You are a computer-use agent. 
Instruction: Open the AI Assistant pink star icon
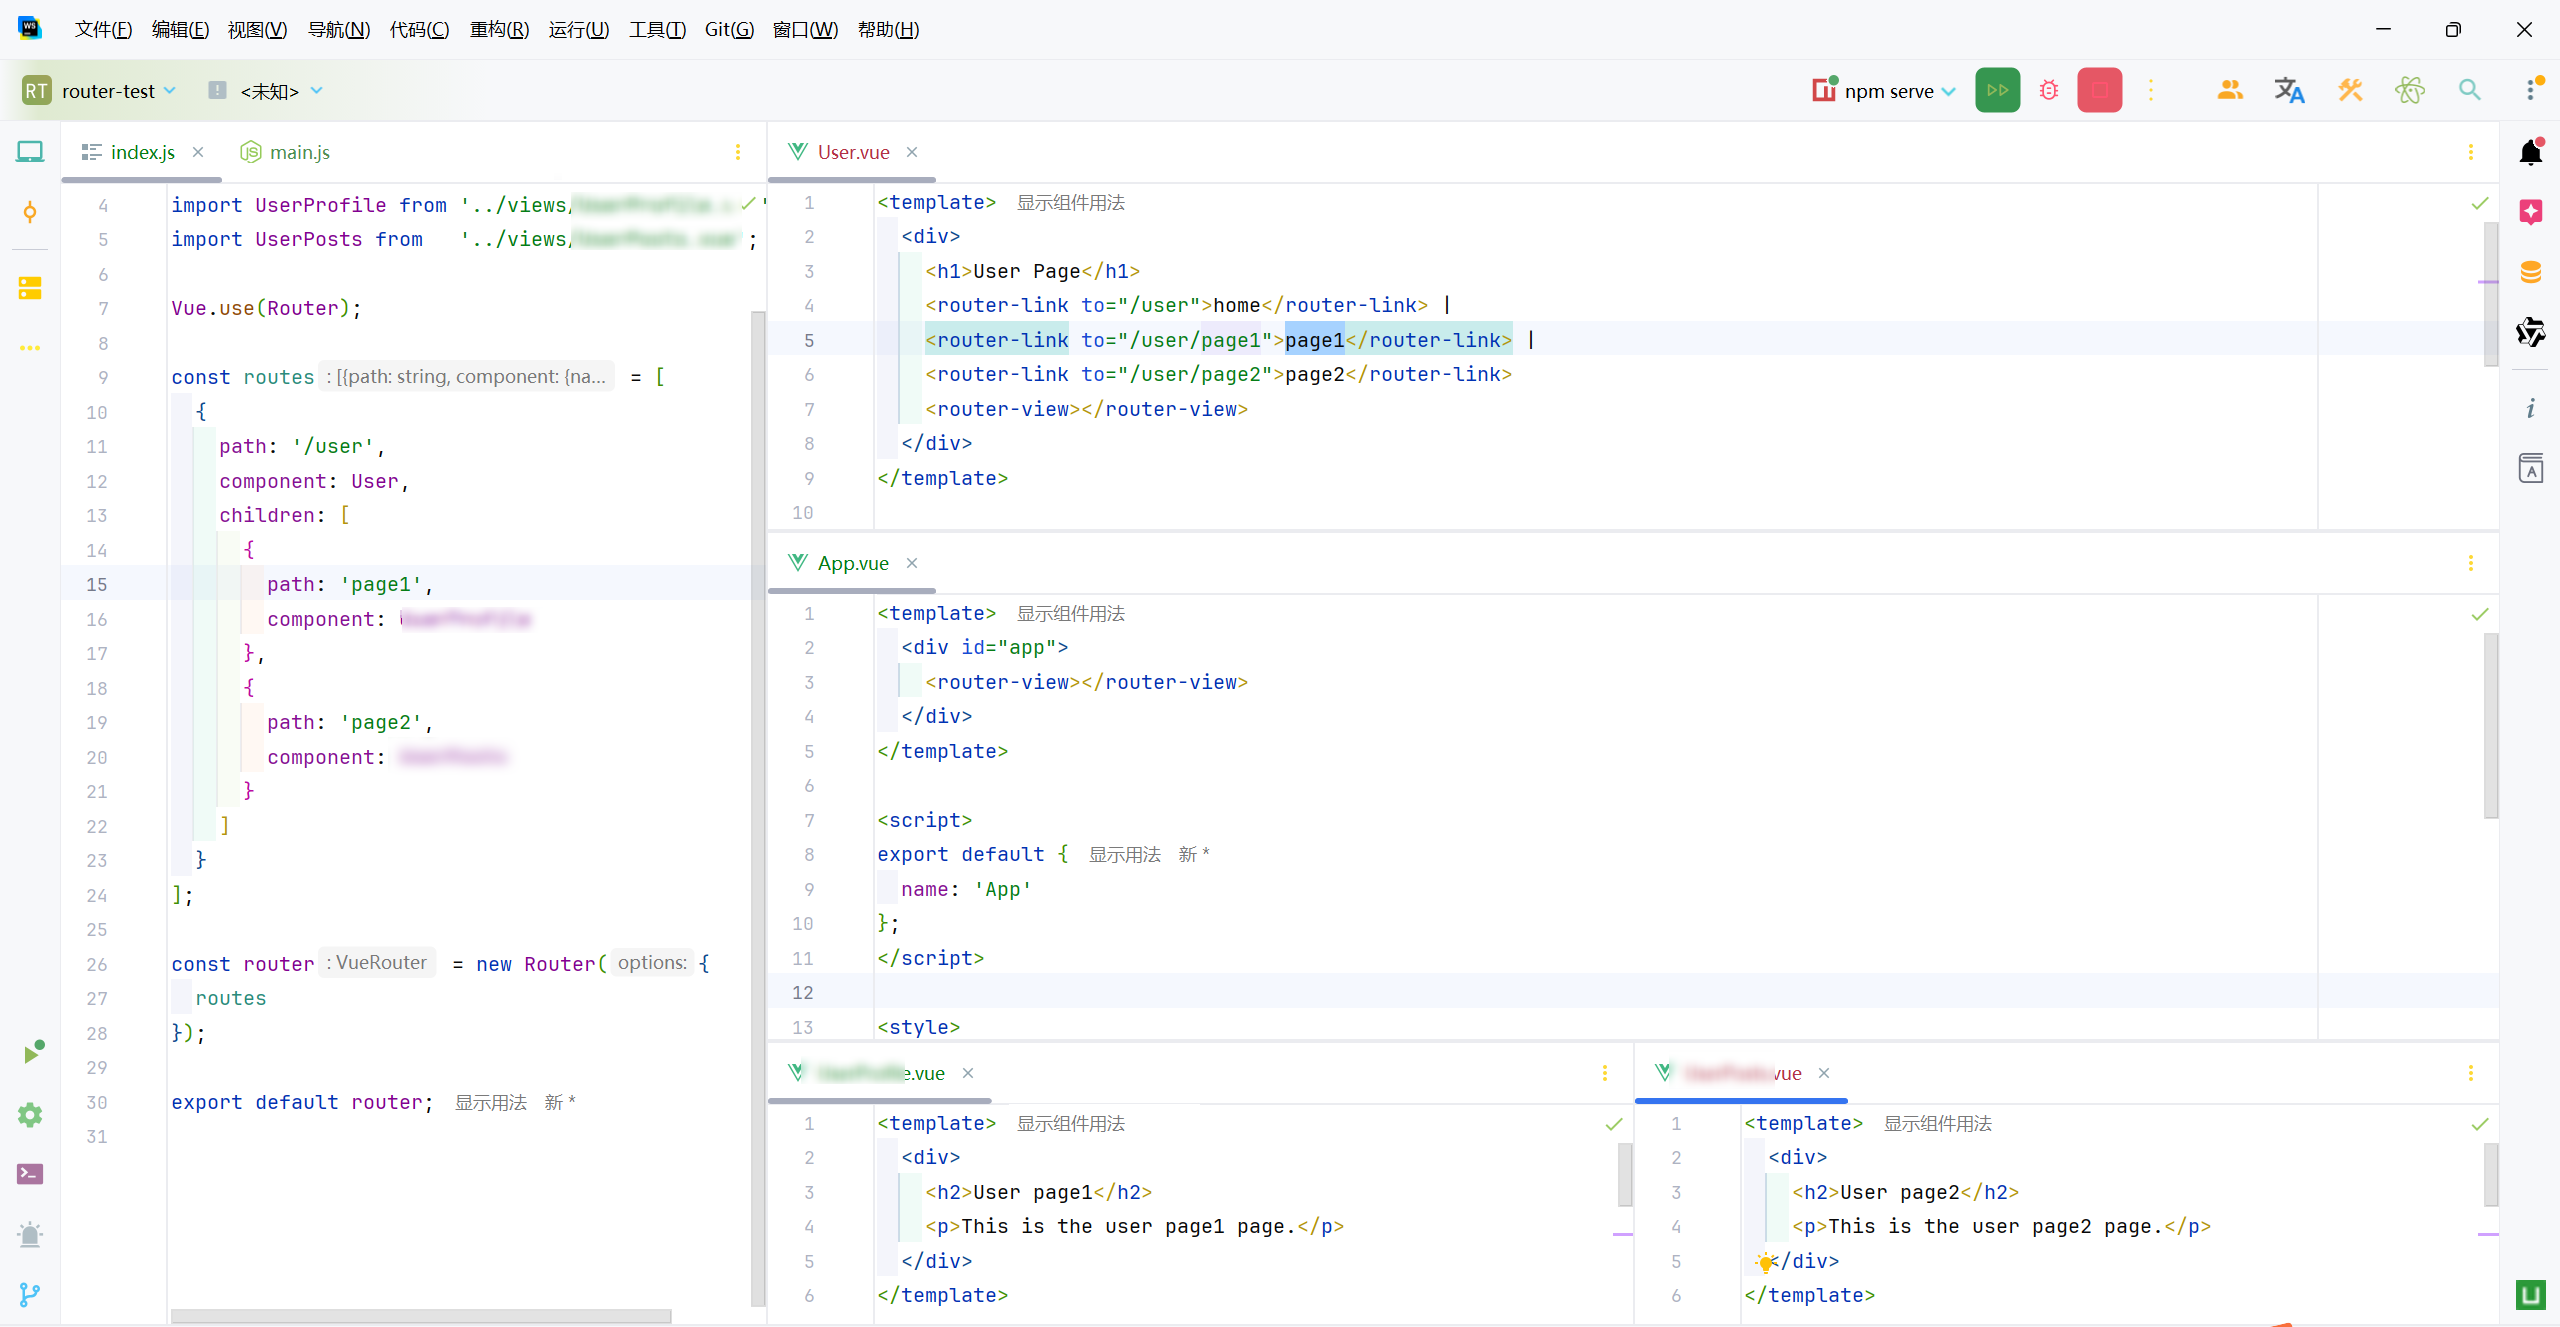2531,212
